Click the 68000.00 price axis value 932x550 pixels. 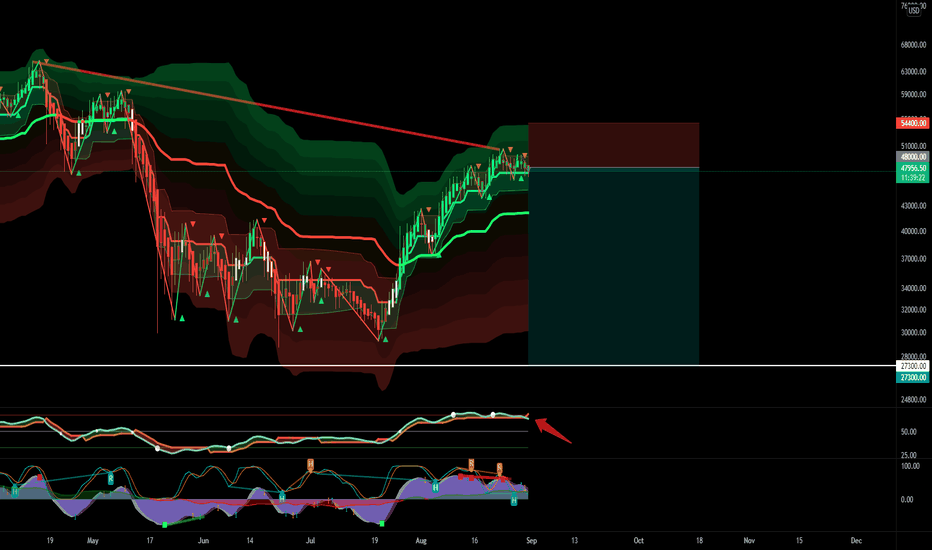[913, 45]
